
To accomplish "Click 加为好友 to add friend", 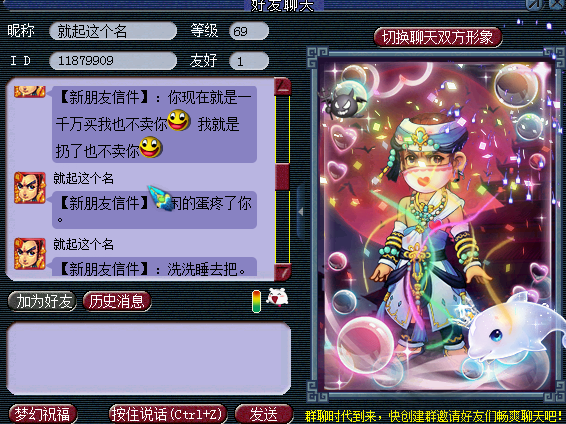I will click(x=42, y=301).
